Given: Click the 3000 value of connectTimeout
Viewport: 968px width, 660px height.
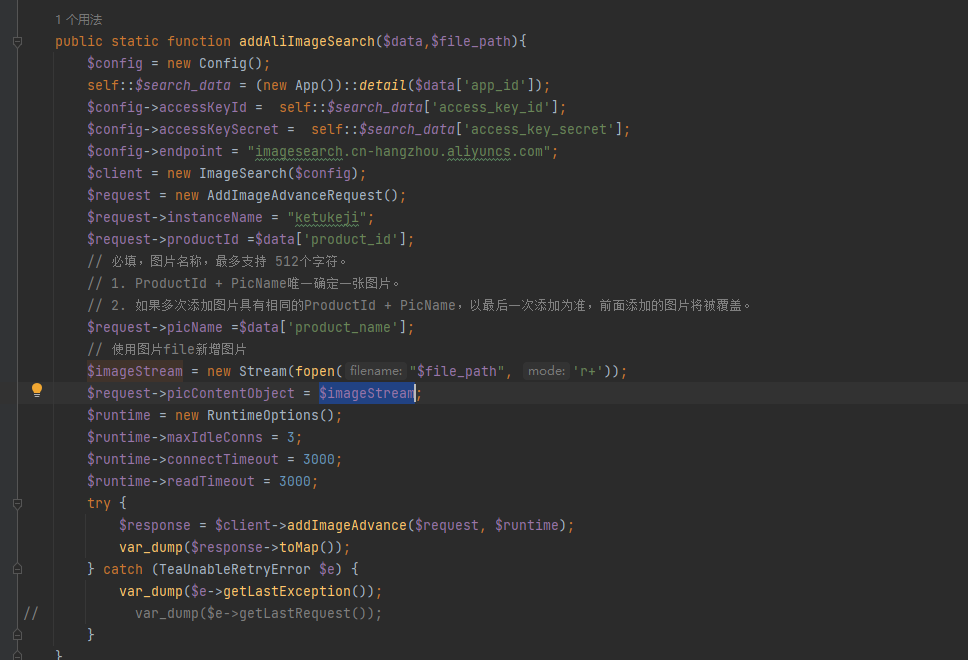Looking at the screenshot, I should click(319, 459).
